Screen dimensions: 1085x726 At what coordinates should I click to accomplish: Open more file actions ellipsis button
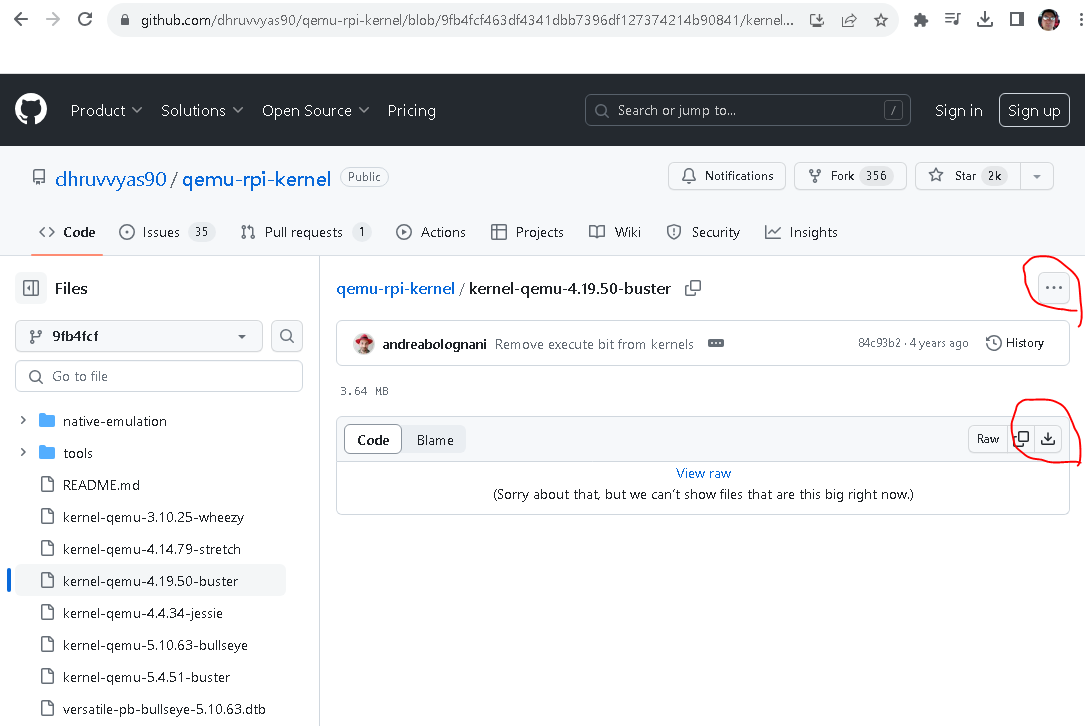(x=1054, y=287)
